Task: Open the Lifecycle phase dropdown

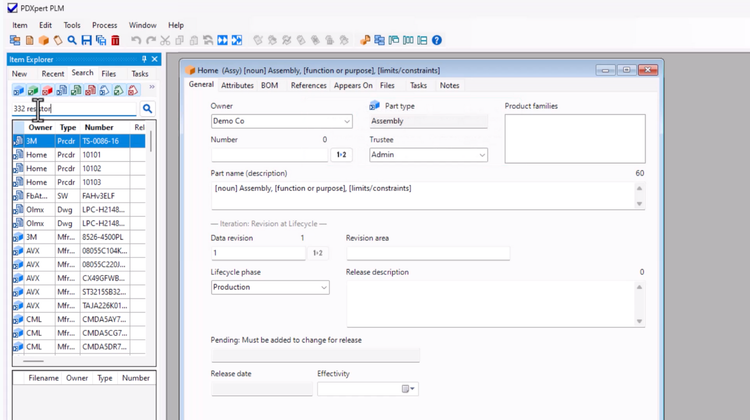Action: coord(270,287)
